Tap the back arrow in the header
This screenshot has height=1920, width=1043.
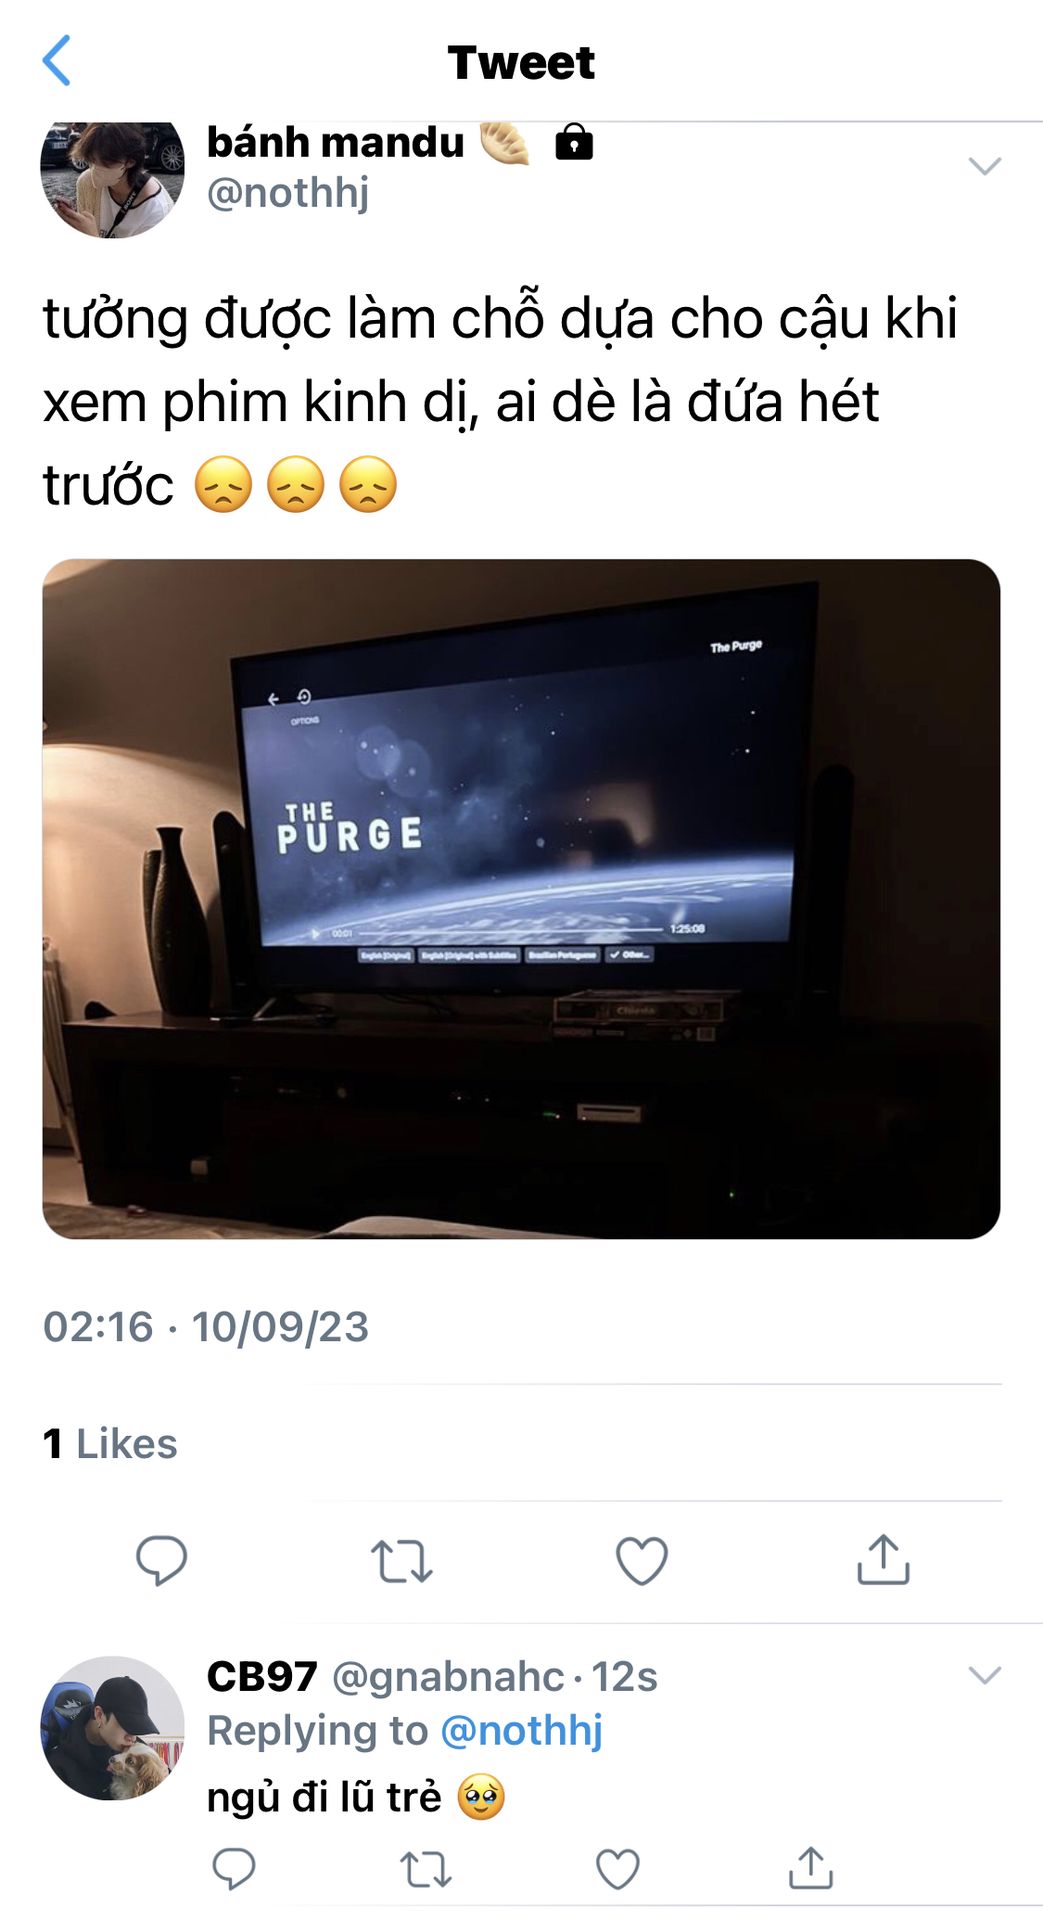pyautogui.click(x=57, y=61)
